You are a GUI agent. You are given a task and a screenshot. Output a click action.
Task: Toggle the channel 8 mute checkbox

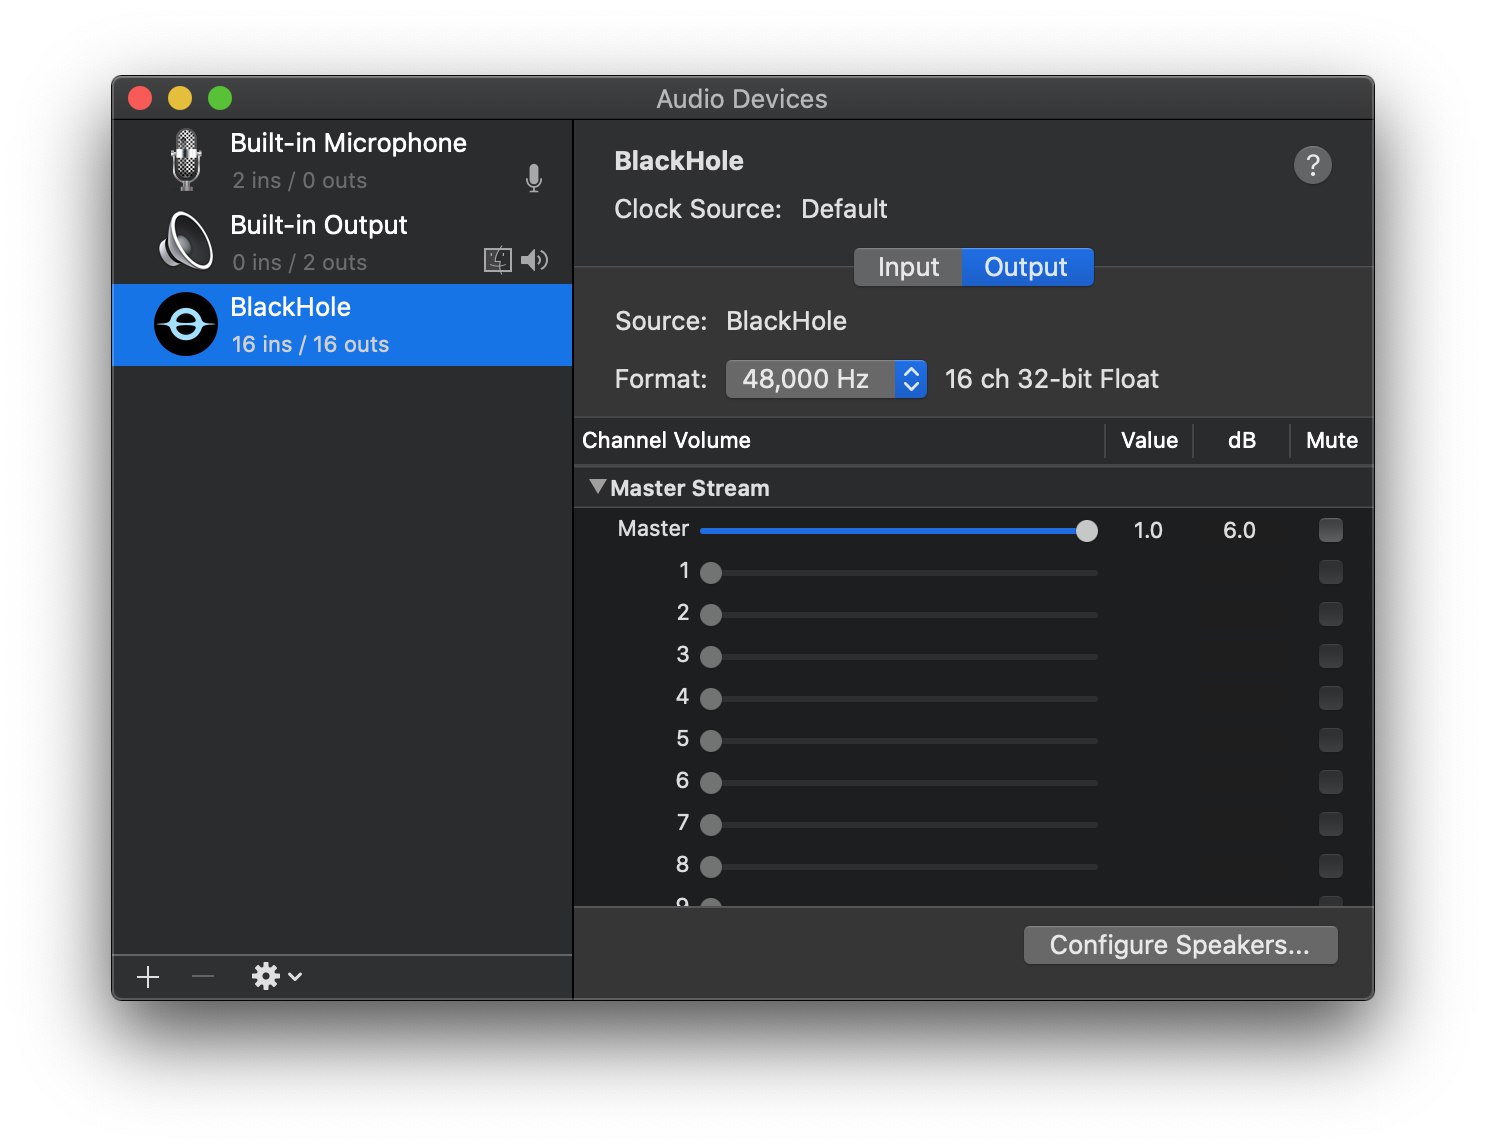click(x=1330, y=866)
